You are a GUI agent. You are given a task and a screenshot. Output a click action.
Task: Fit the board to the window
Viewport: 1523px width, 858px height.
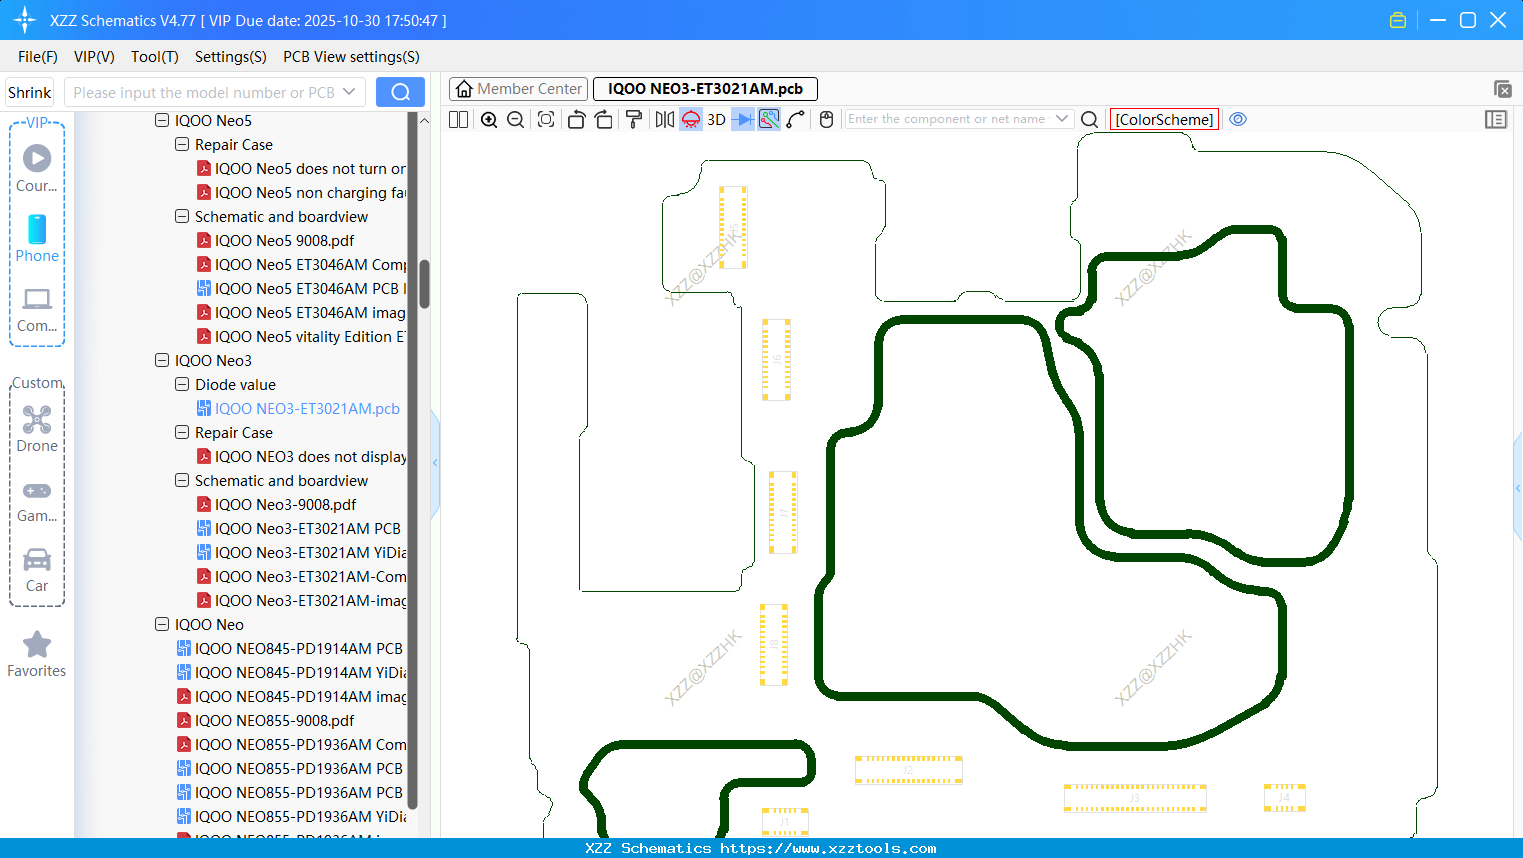pos(546,120)
